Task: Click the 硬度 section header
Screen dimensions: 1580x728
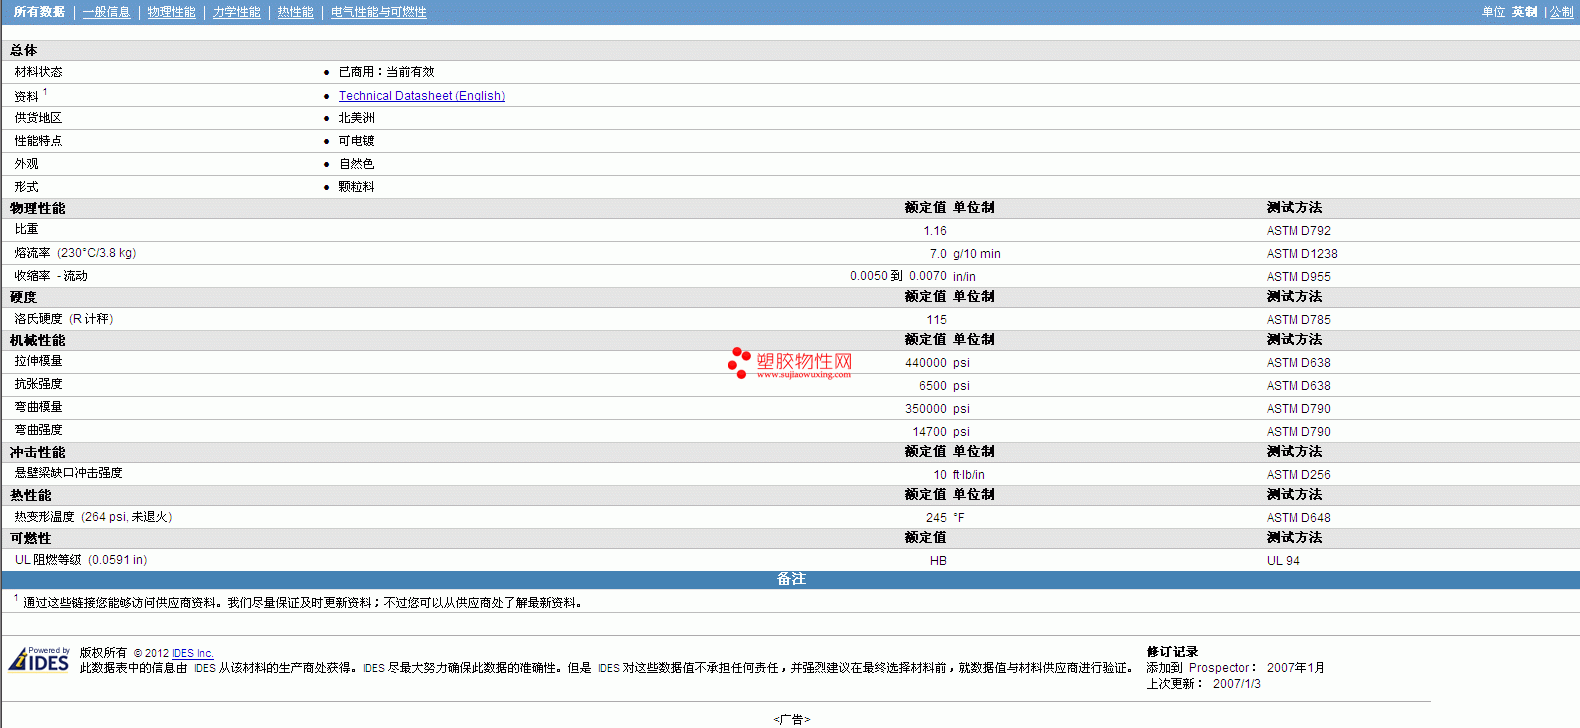Action: 23,297
